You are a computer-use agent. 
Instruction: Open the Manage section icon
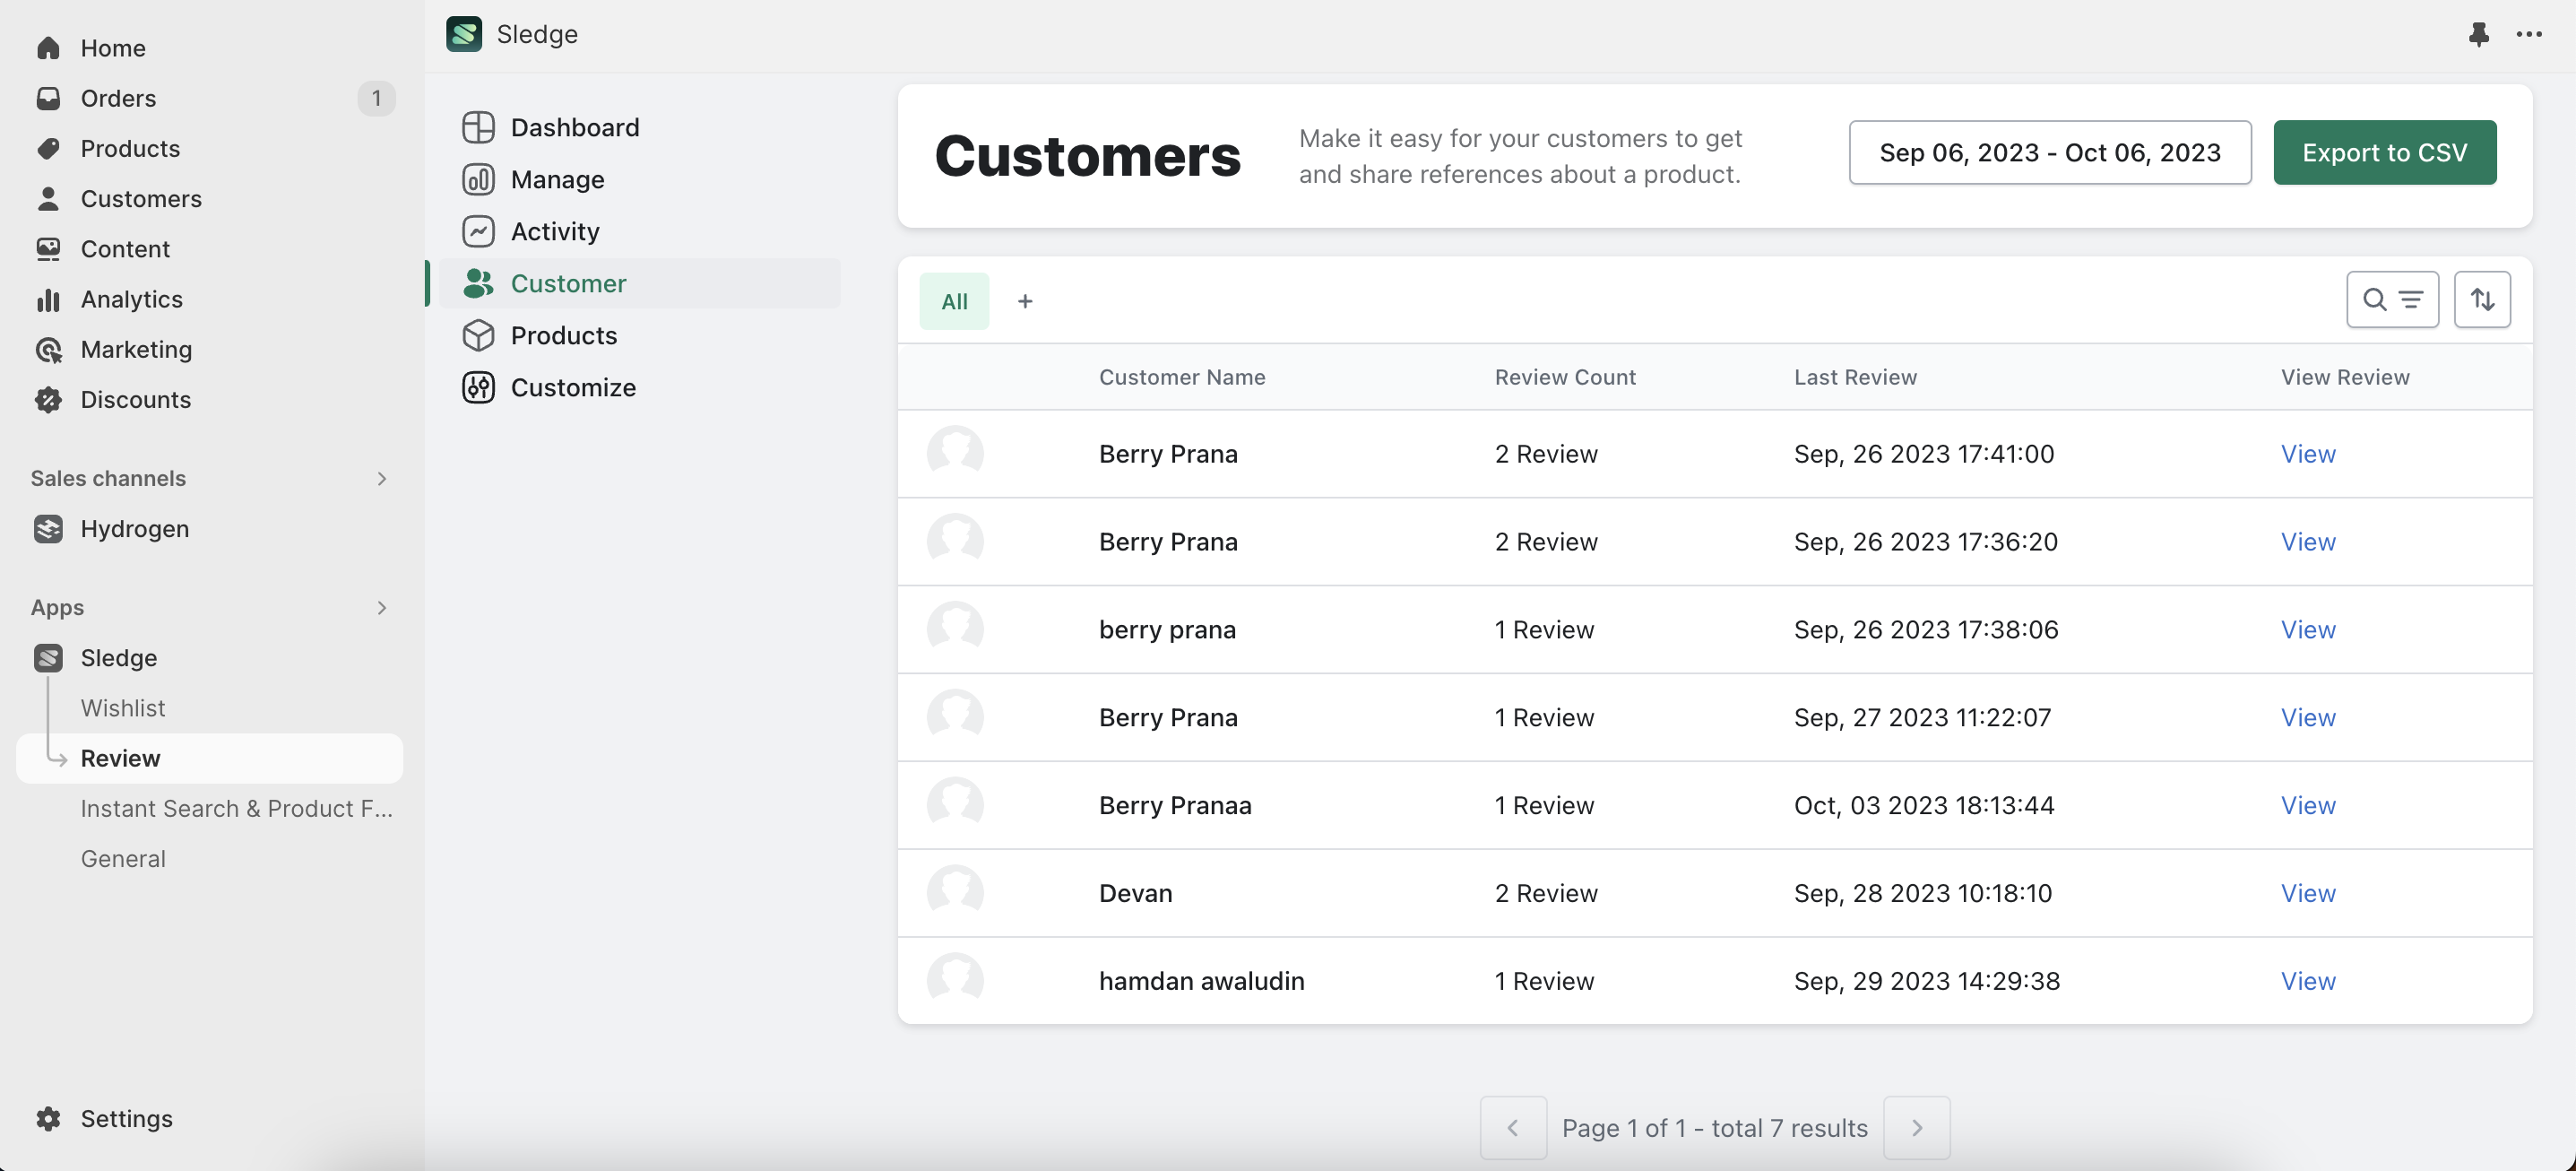pos(478,179)
